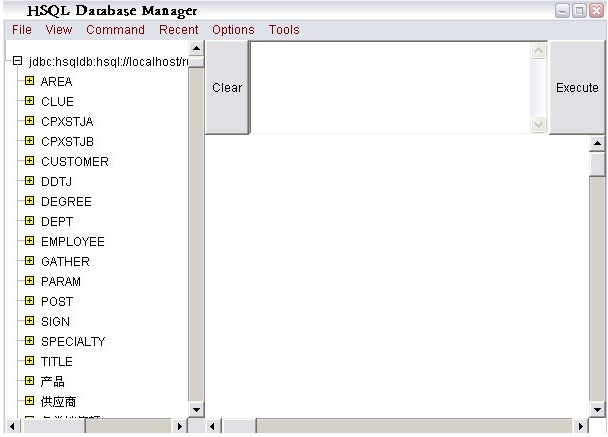This screenshot has width=608, height=437.
Task: Click the SQL text area scroll-down arrow
Action: pos(538,124)
